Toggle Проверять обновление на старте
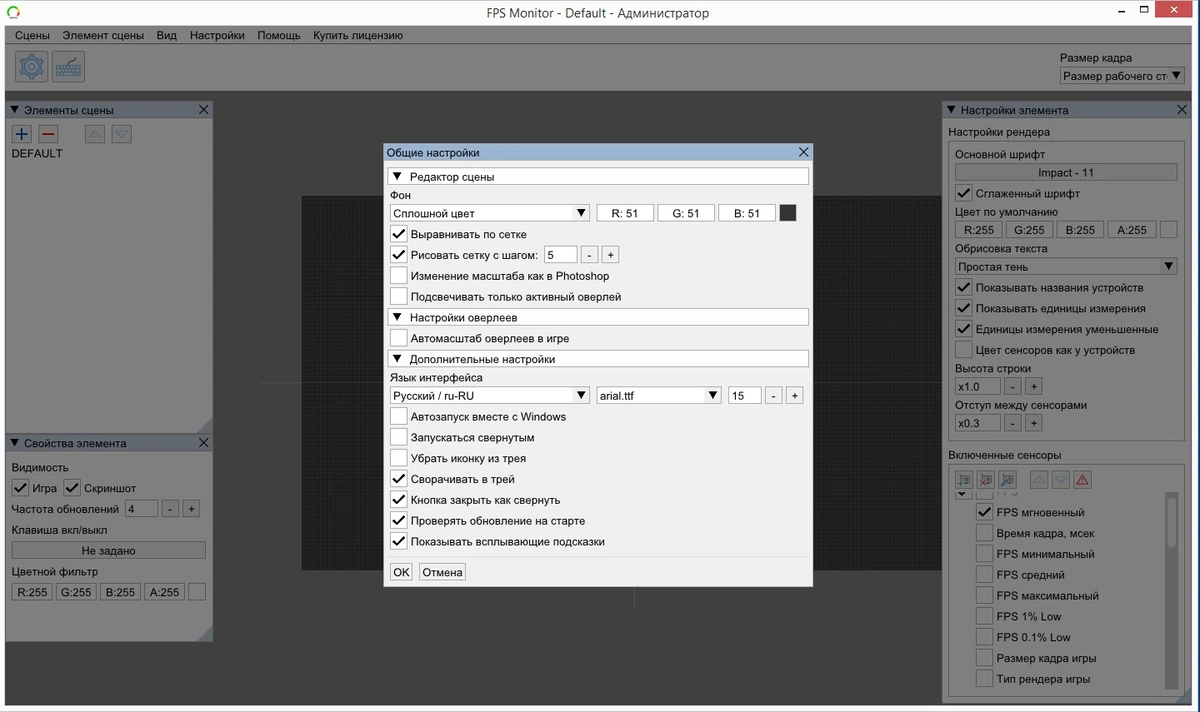This screenshot has width=1200, height=712. point(399,521)
